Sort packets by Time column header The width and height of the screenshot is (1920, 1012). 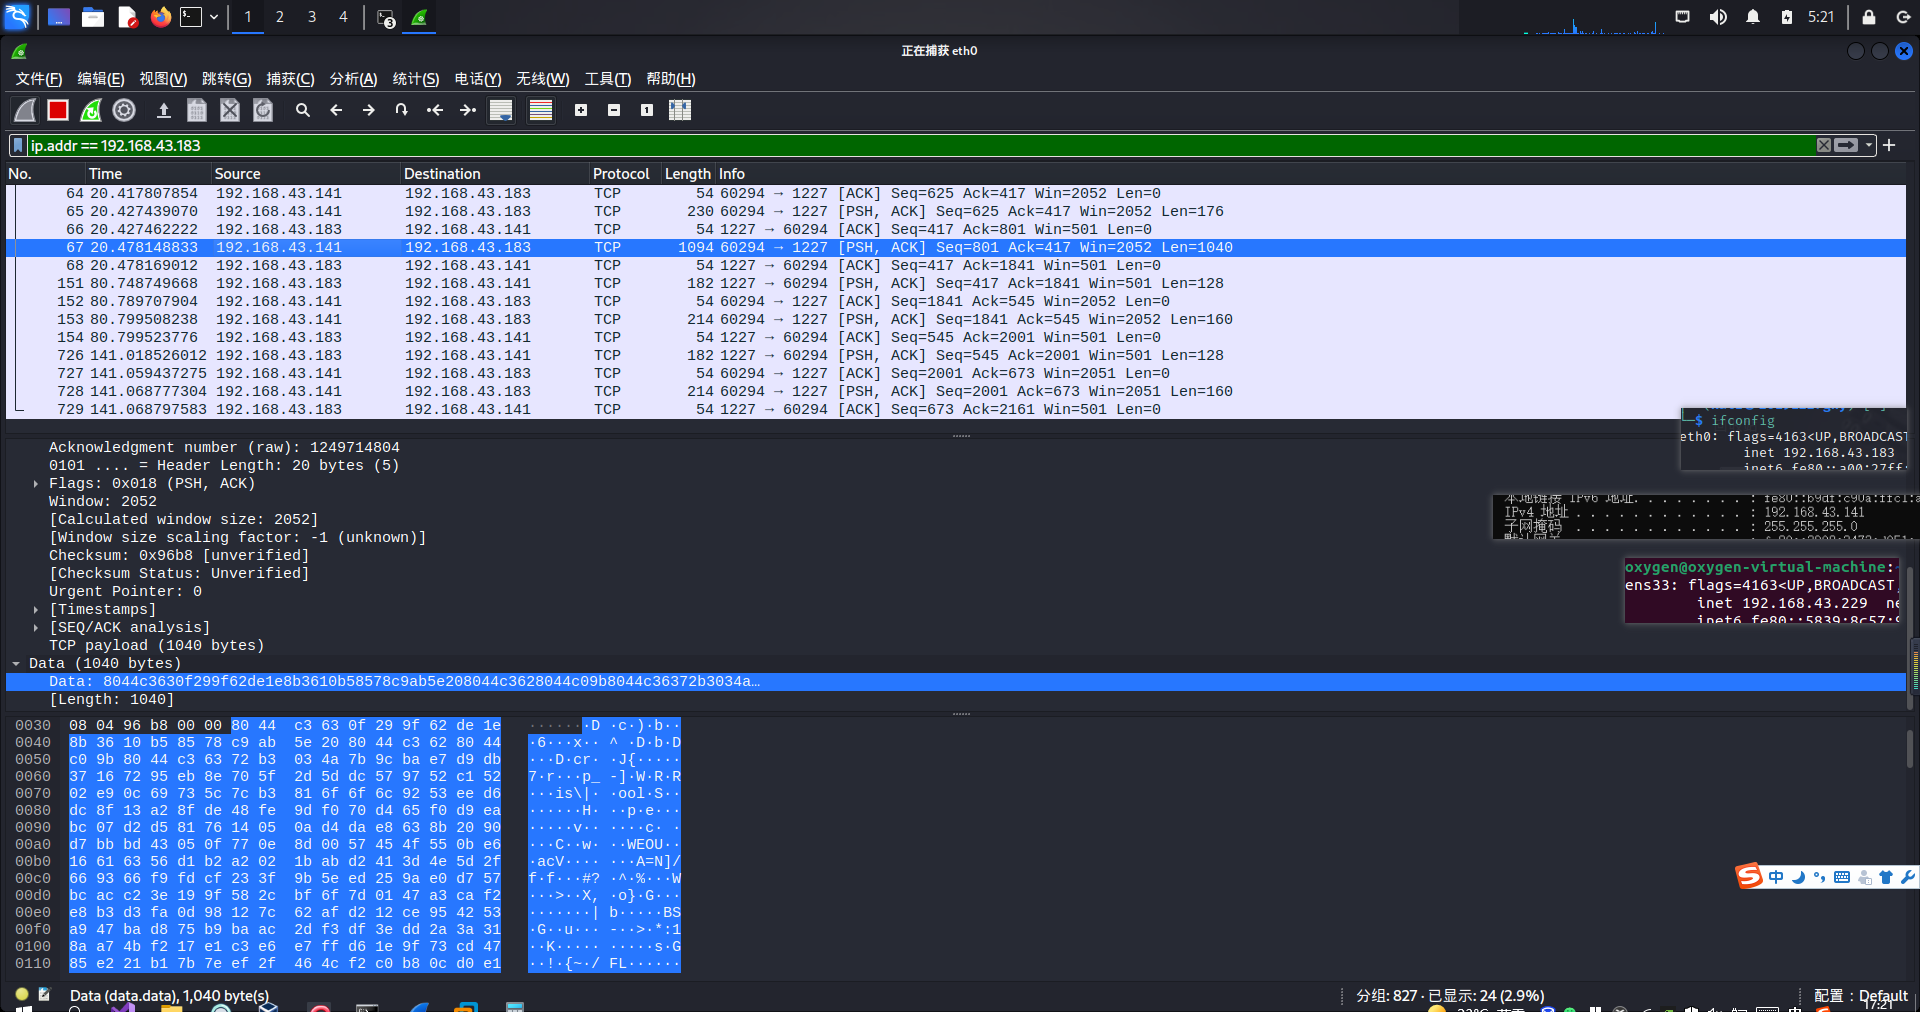click(x=148, y=174)
